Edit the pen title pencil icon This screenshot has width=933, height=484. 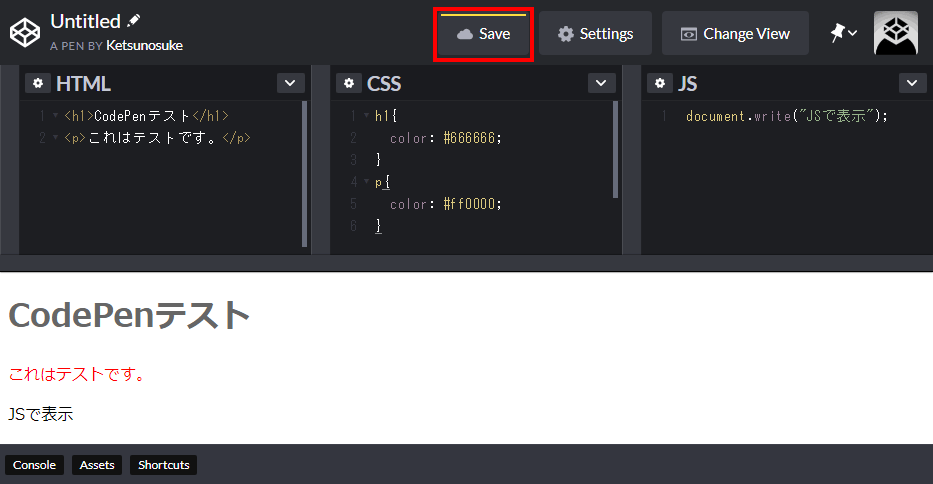coord(133,21)
